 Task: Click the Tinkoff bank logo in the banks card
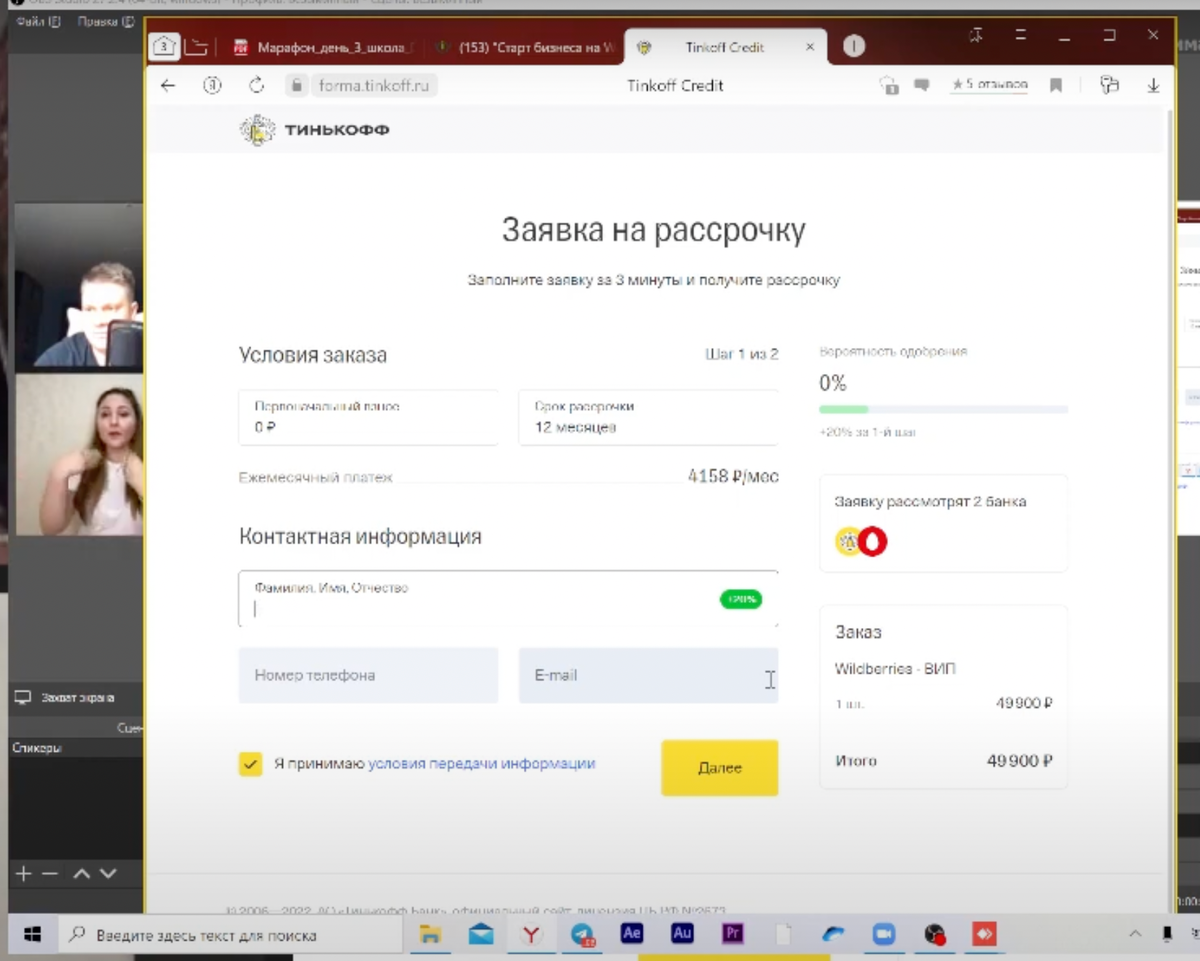point(849,541)
